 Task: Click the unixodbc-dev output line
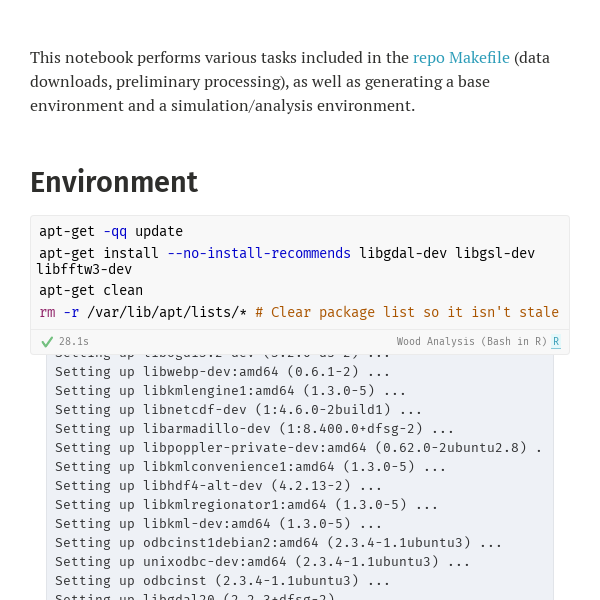pyautogui.click(x=262, y=562)
